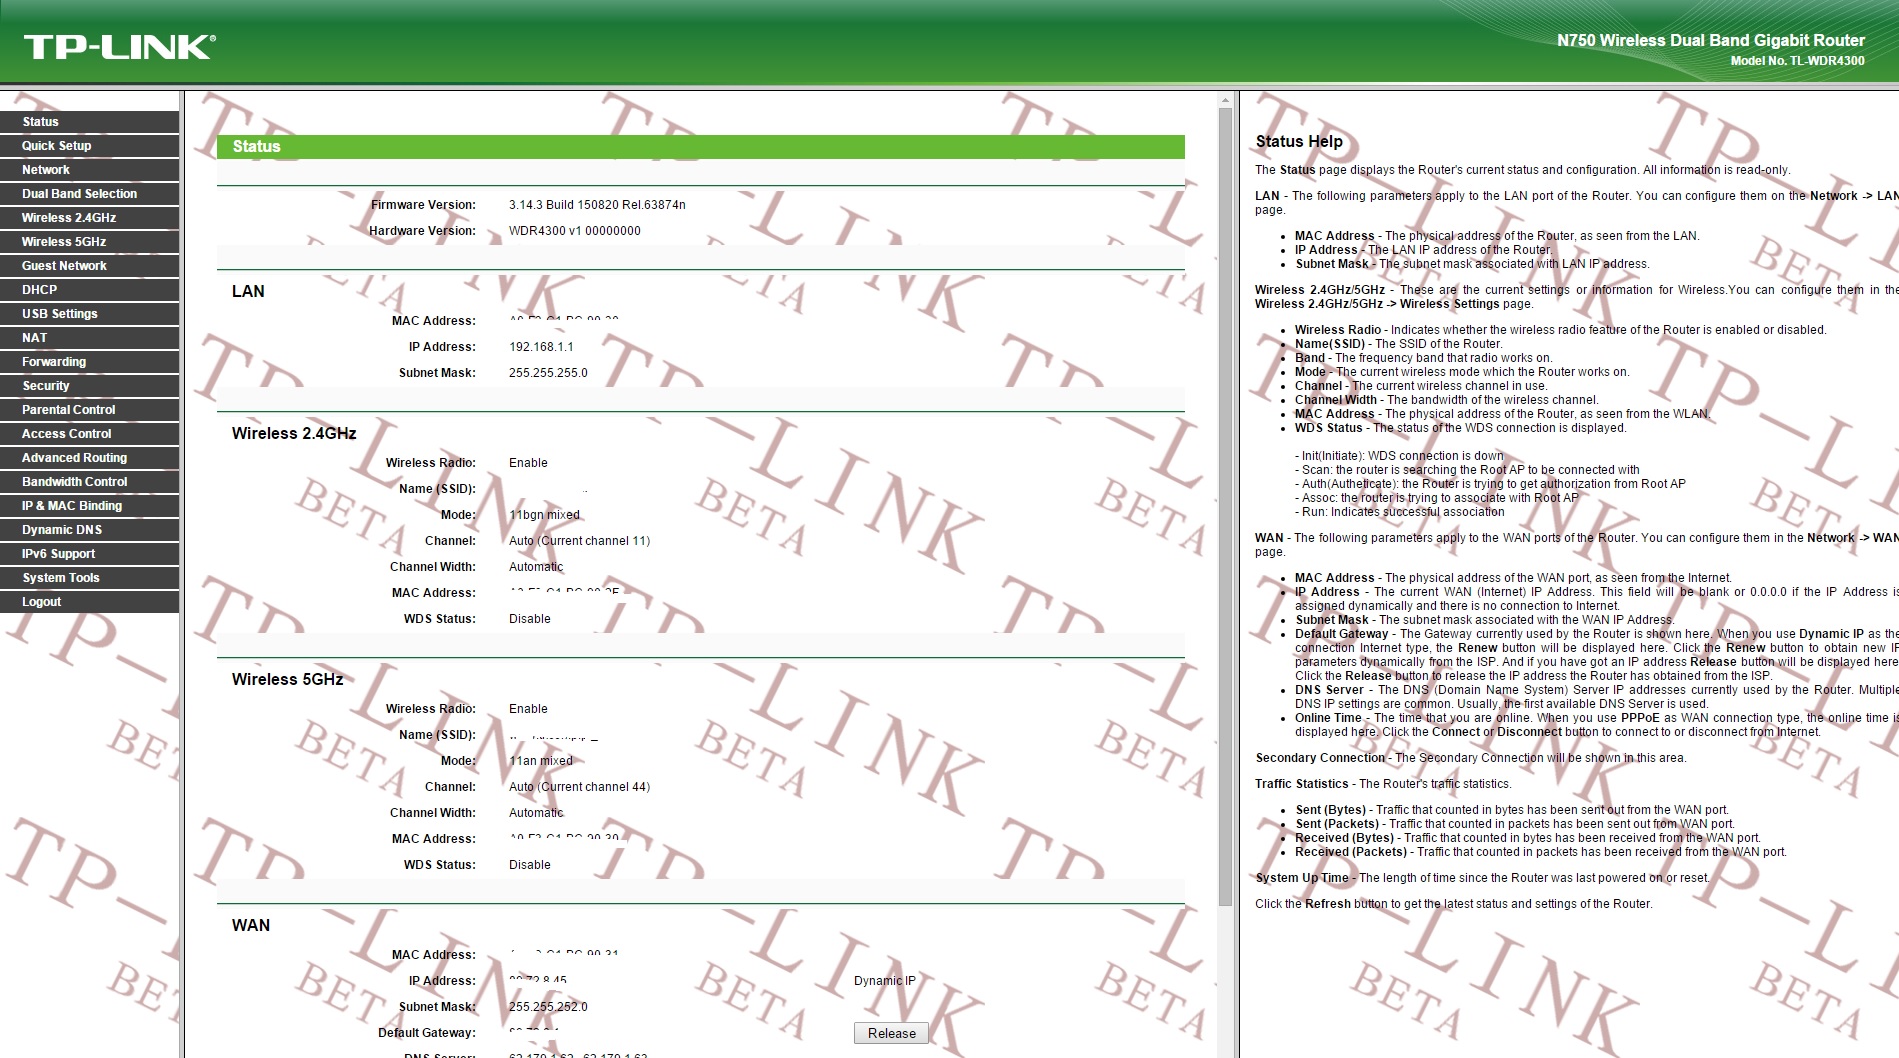Open the NAT menu item
Screen dimensions: 1899x1058
pos(35,338)
